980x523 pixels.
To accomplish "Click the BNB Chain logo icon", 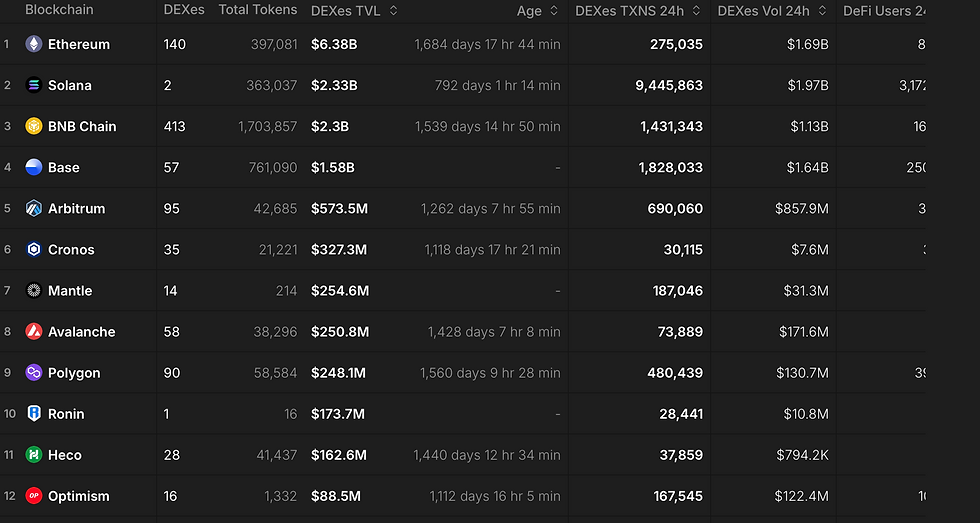I will click(34, 126).
